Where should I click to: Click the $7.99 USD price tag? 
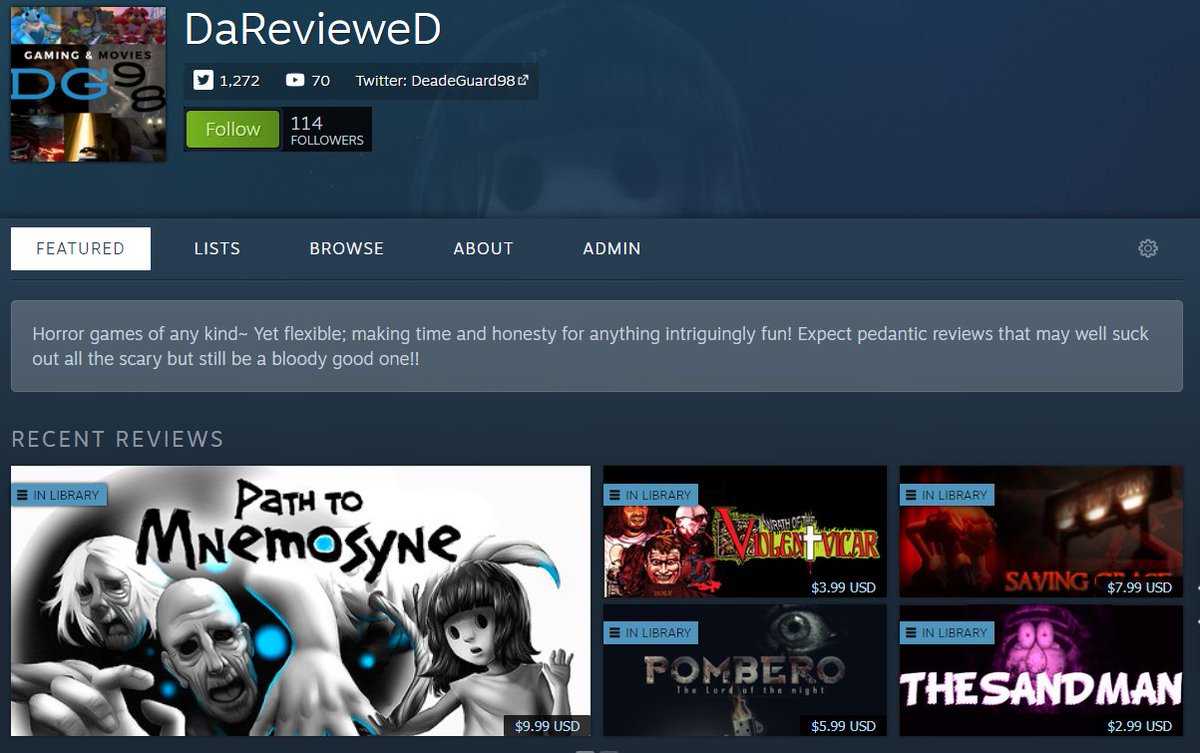[x=1139, y=587]
